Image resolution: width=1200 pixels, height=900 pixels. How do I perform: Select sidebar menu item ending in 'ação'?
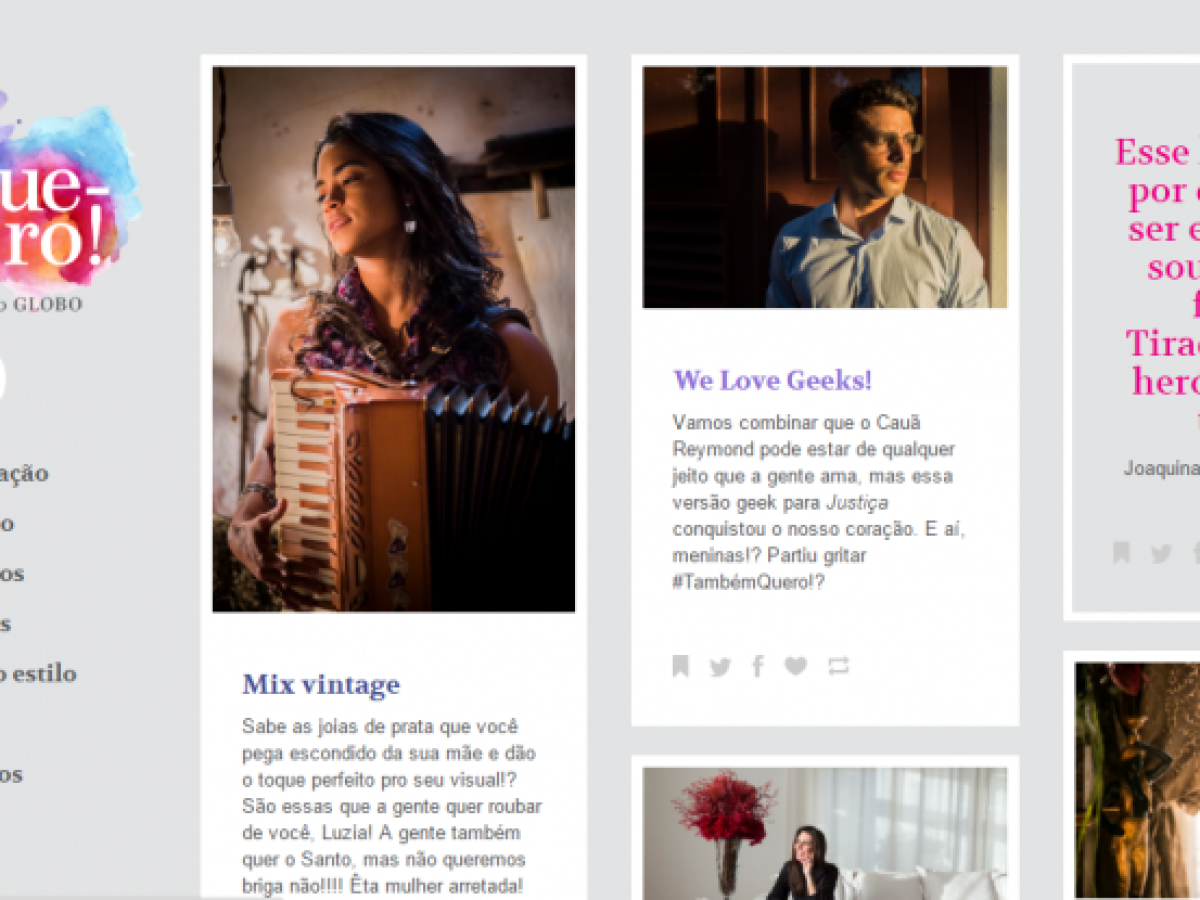(24, 474)
